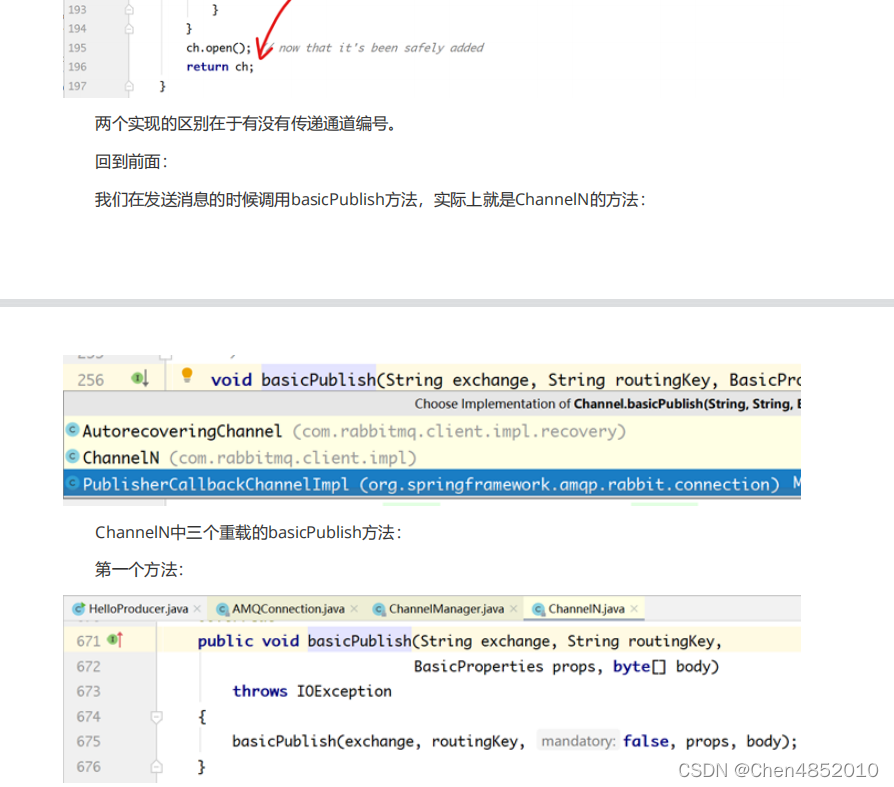The width and height of the screenshot is (894, 787).
Task: Click the override gutter icon on line 671
Action: pyautogui.click(x=115, y=640)
